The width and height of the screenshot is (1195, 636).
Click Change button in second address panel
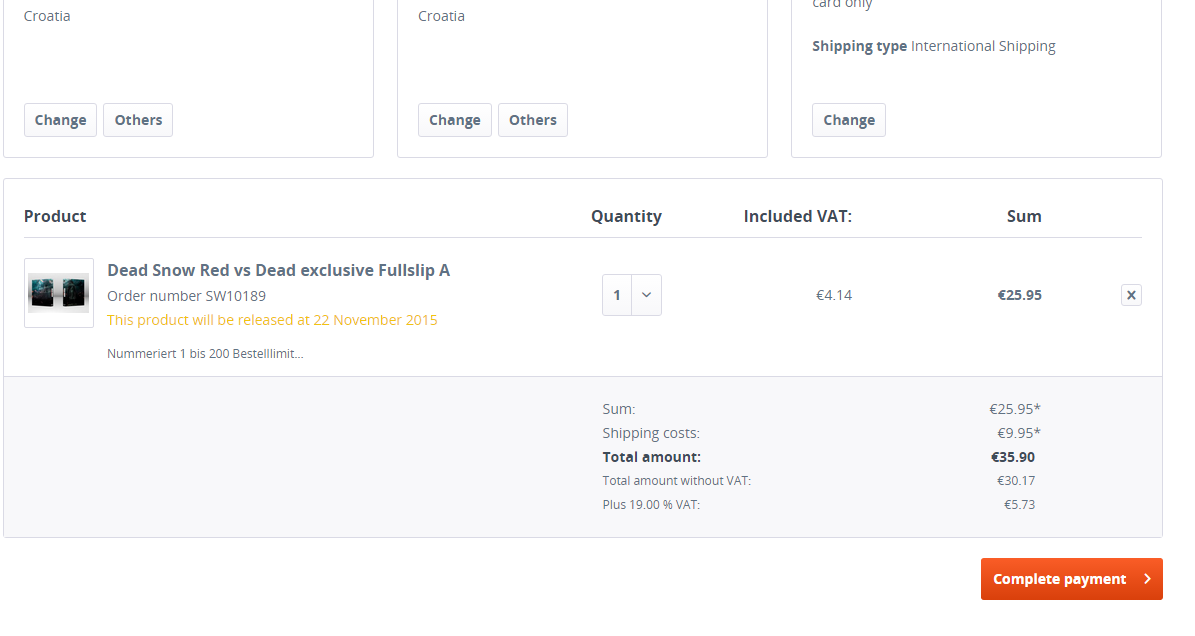(x=455, y=120)
